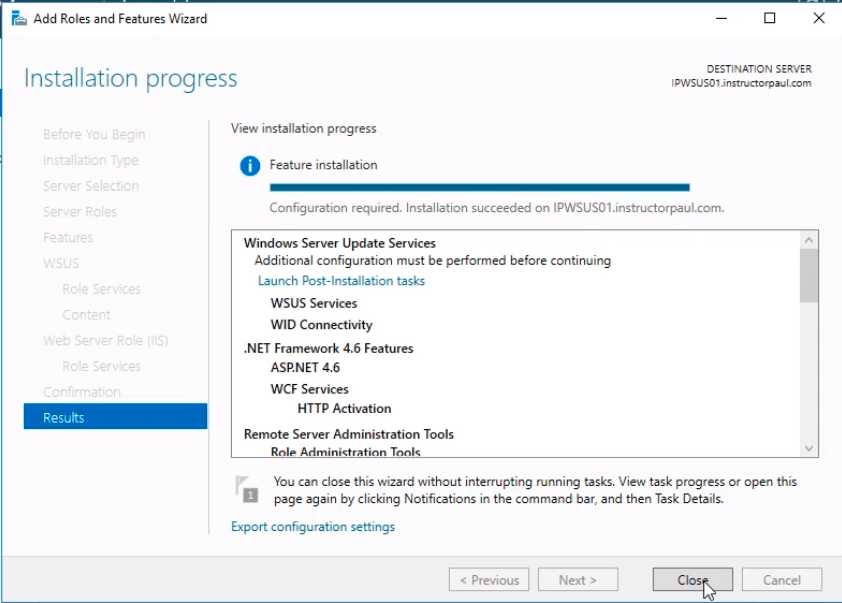842x603 pixels.
Task: Click Remote Server Administration Tools entry
Action: click(x=349, y=434)
